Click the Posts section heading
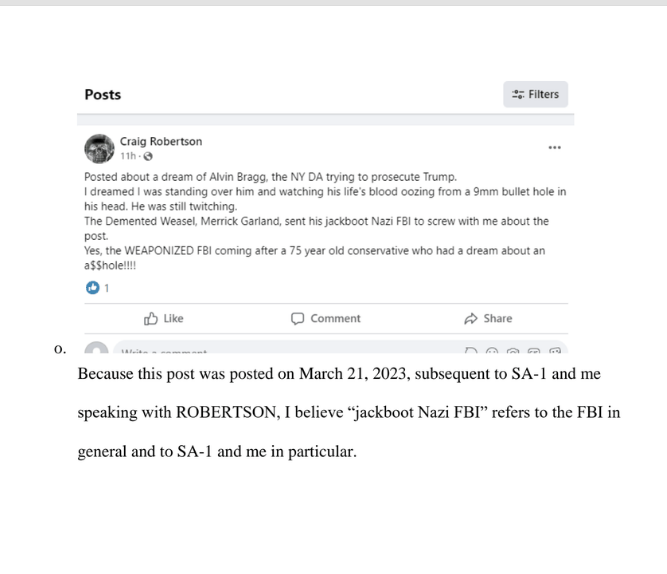Viewport: 667px width, 574px height. coord(103,94)
